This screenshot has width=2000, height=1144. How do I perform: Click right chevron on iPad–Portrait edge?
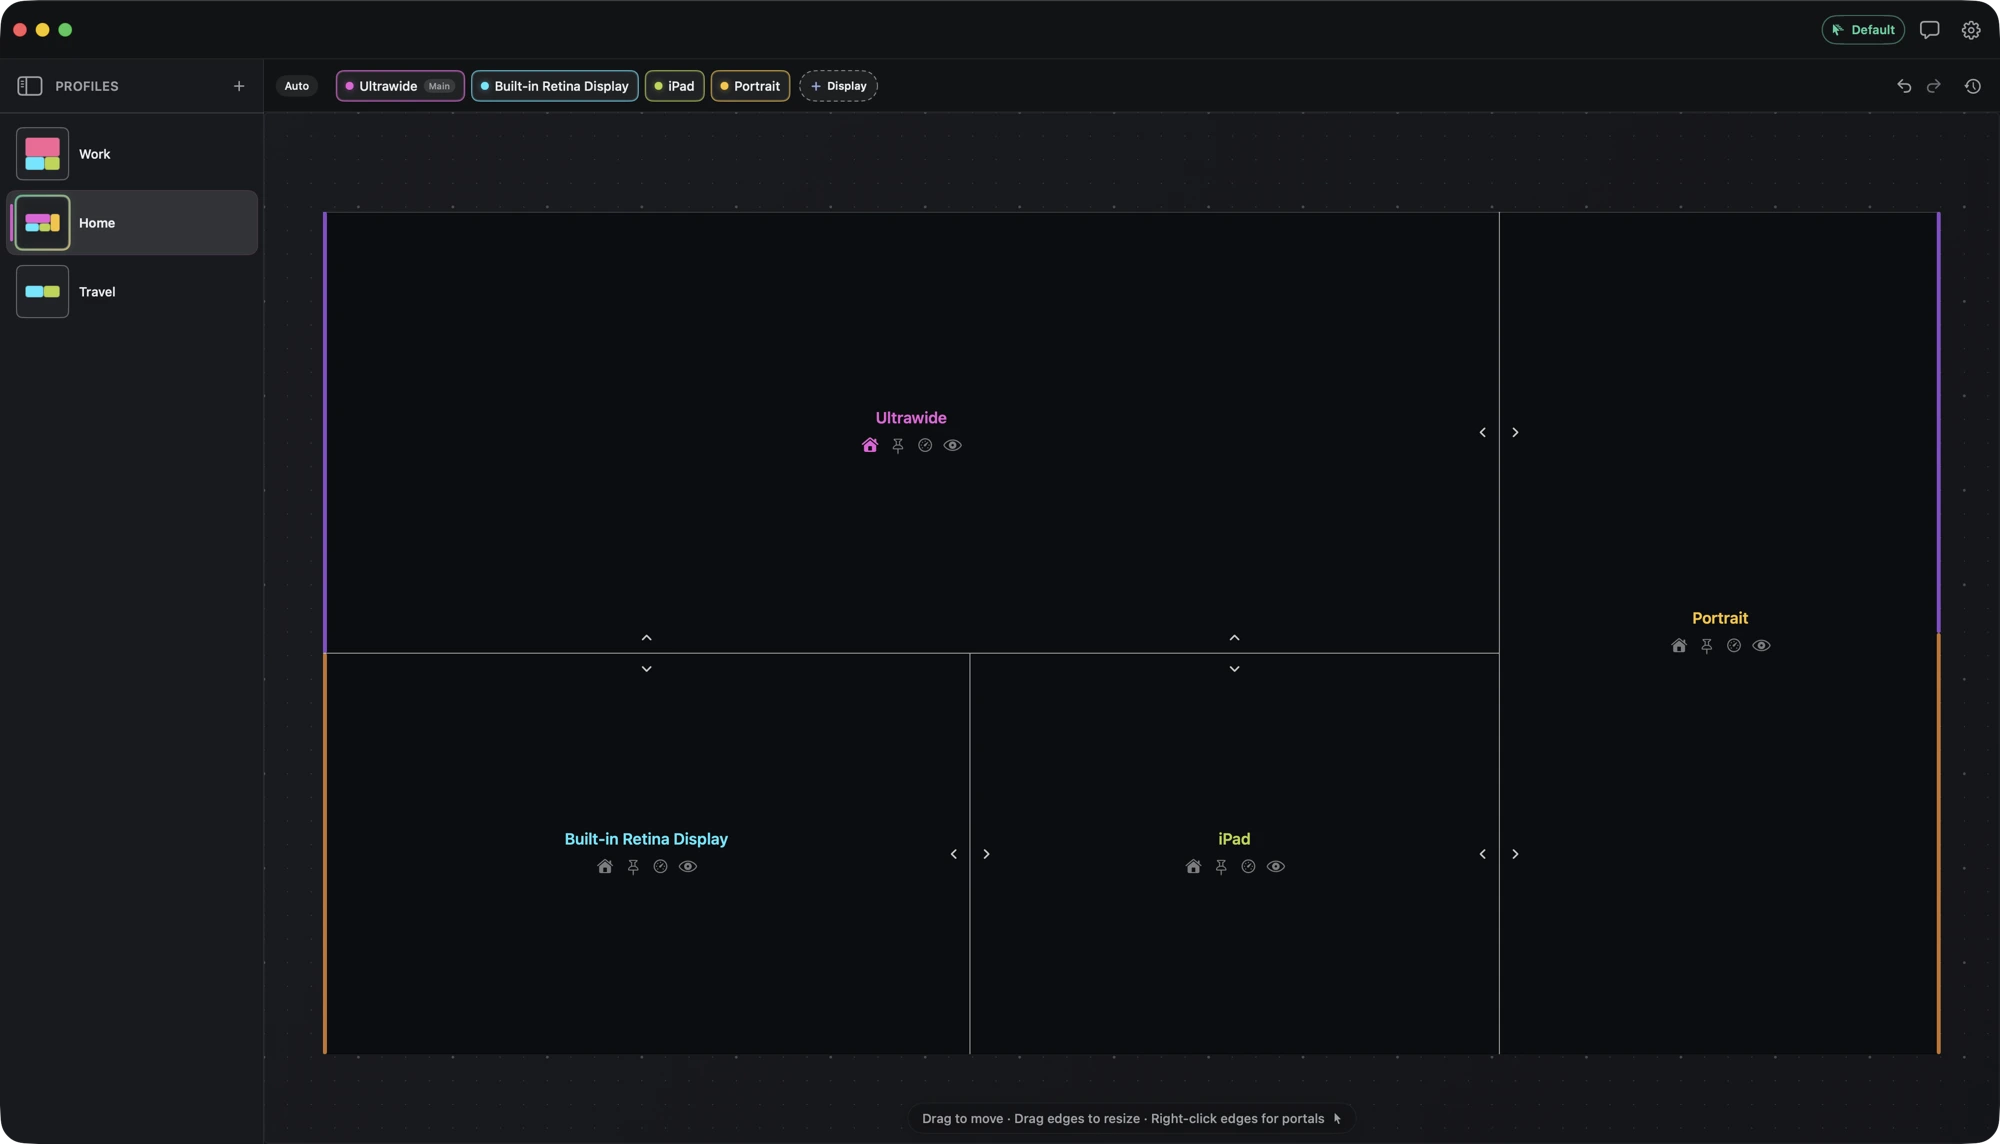(1515, 855)
